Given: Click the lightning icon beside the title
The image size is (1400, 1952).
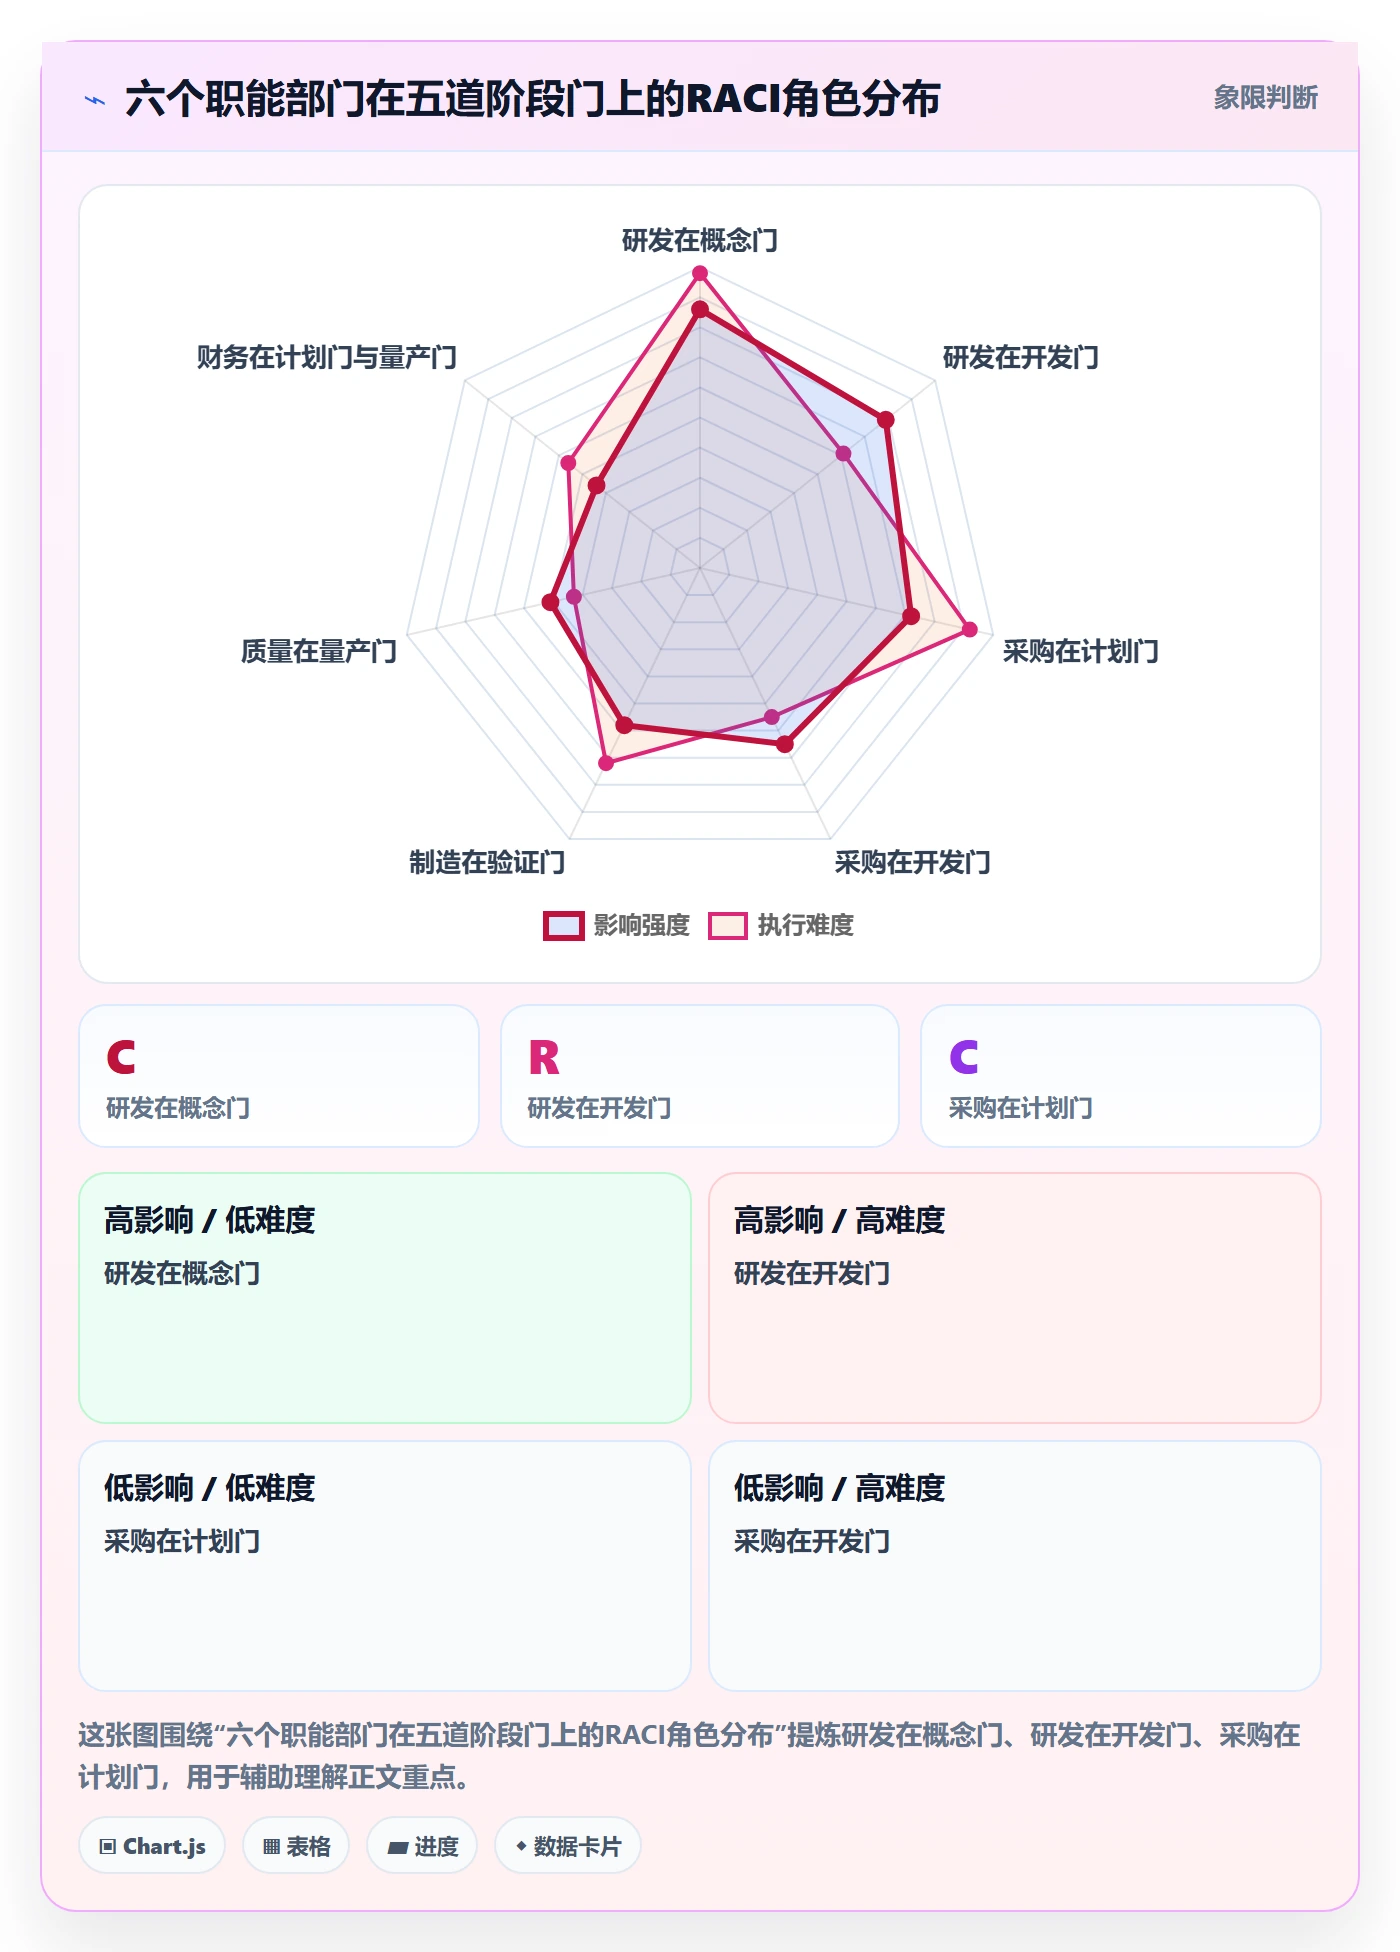Looking at the screenshot, I should (x=95, y=100).
